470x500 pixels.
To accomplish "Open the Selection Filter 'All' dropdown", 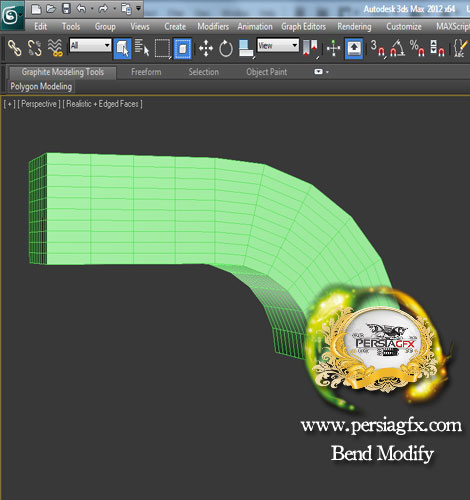I will click(x=90, y=45).
